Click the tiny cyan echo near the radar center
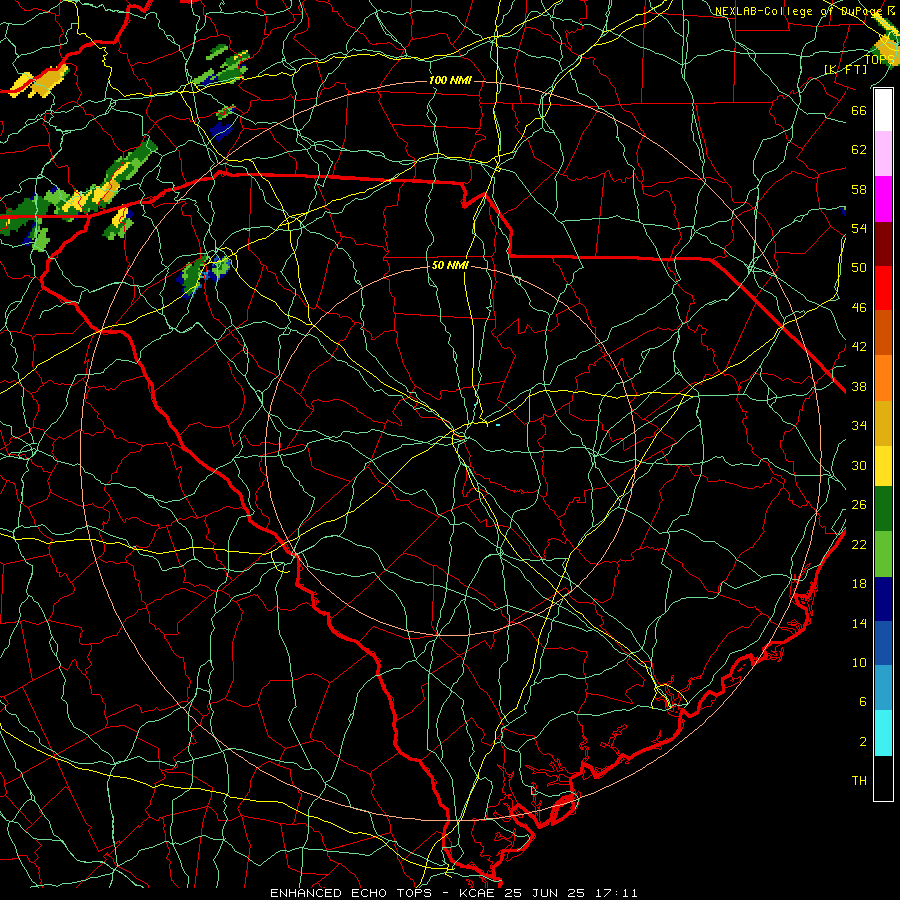Image resolution: width=900 pixels, height=900 pixels. pyautogui.click(x=498, y=425)
